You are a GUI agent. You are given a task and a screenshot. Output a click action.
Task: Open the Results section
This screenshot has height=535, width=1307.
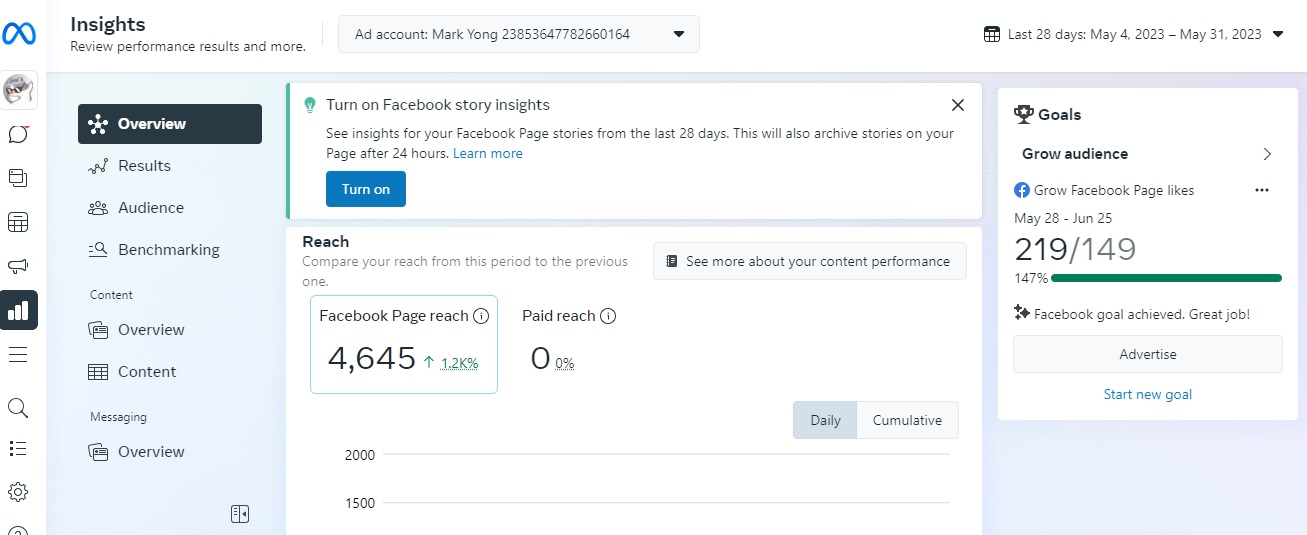pyautogui.click(x=170, y=166)
